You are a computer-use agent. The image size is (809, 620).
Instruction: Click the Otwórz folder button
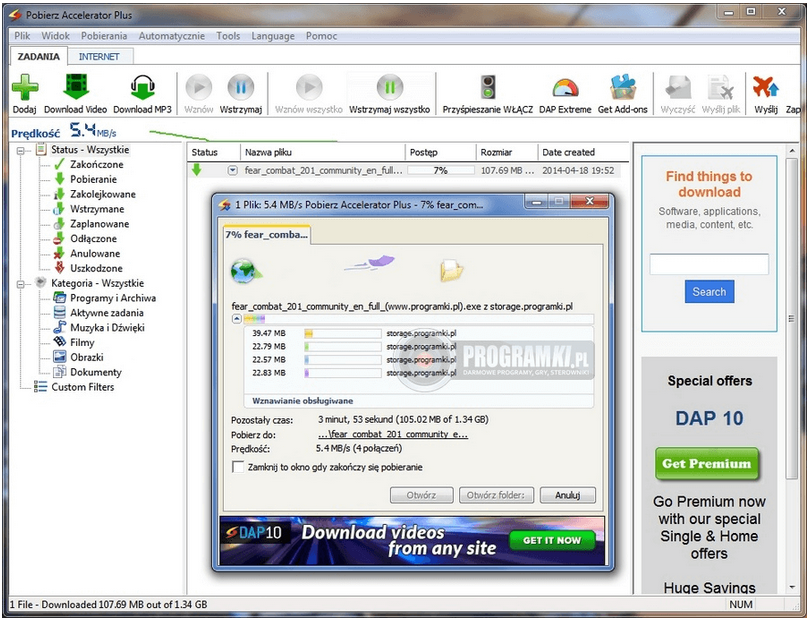pos(496,495)
